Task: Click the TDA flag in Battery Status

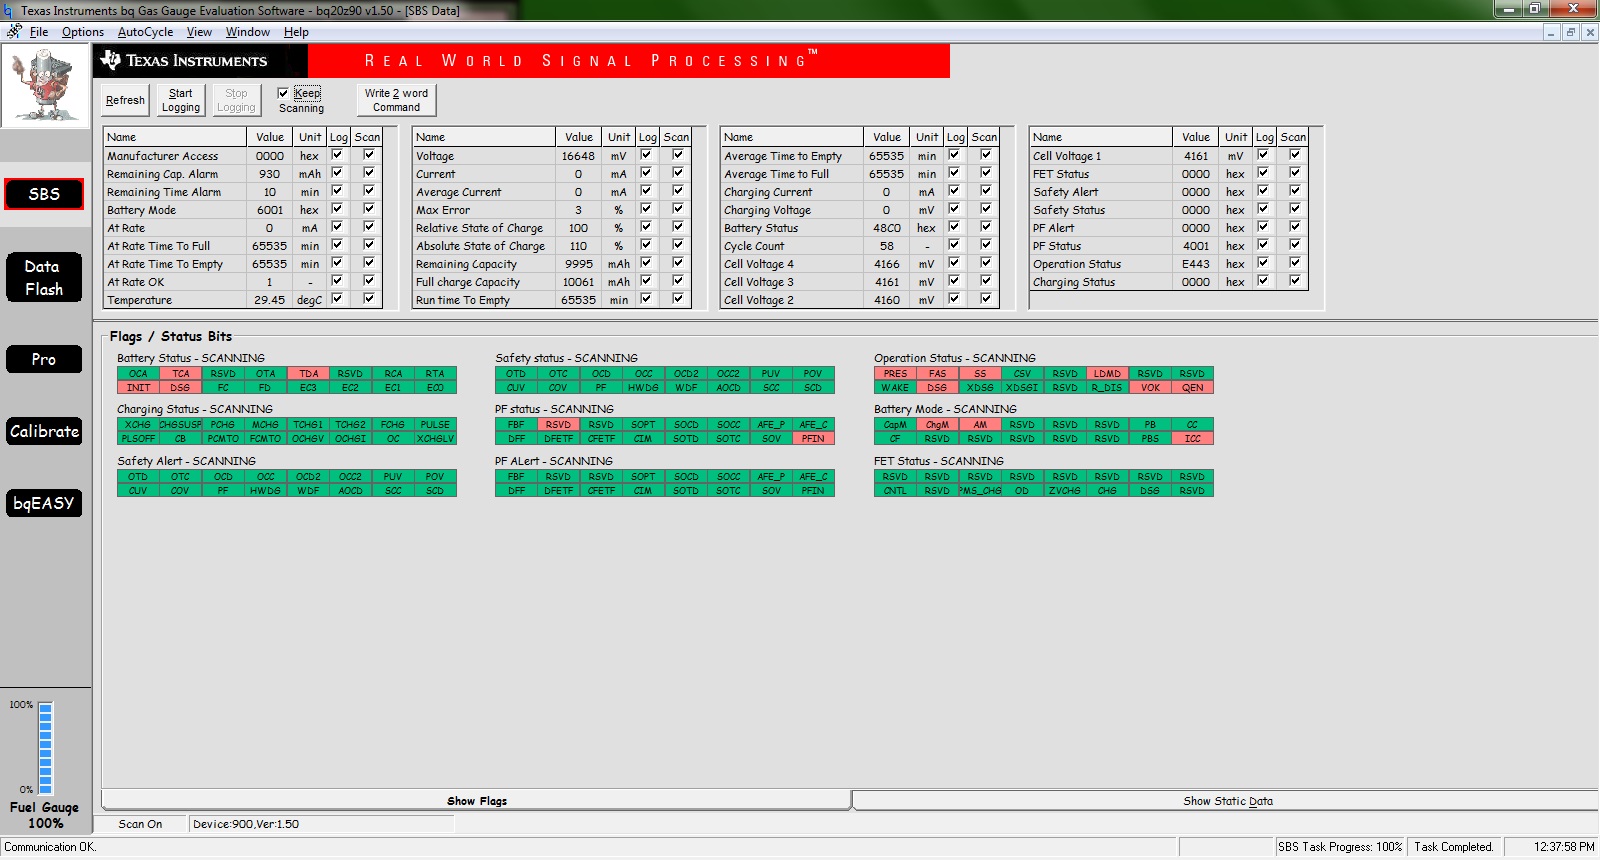Action: point(308,374)
